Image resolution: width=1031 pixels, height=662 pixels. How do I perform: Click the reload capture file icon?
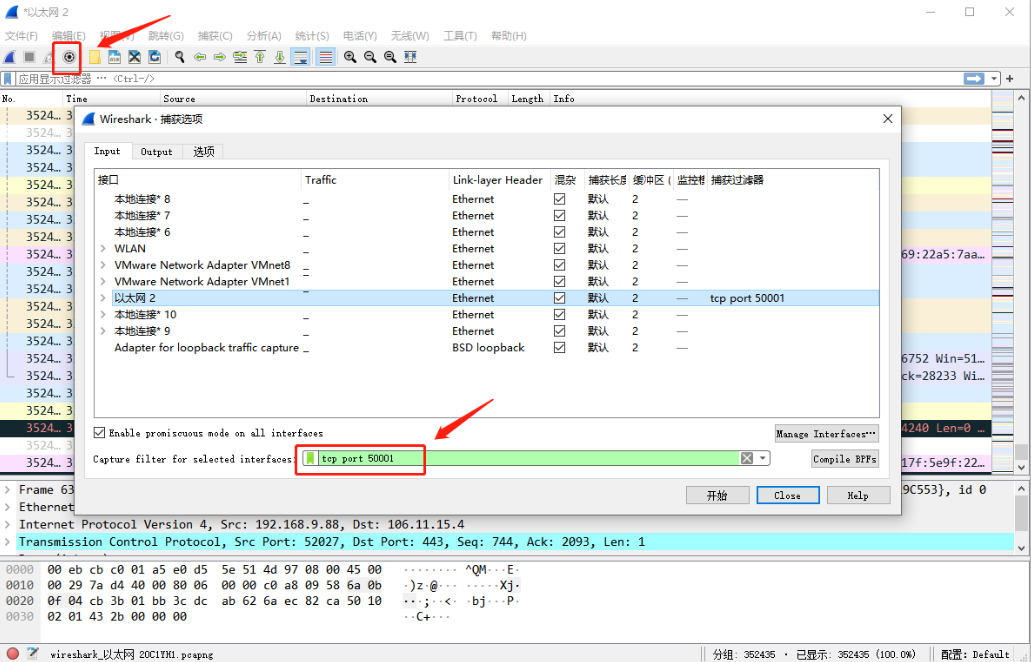[155, 57]
